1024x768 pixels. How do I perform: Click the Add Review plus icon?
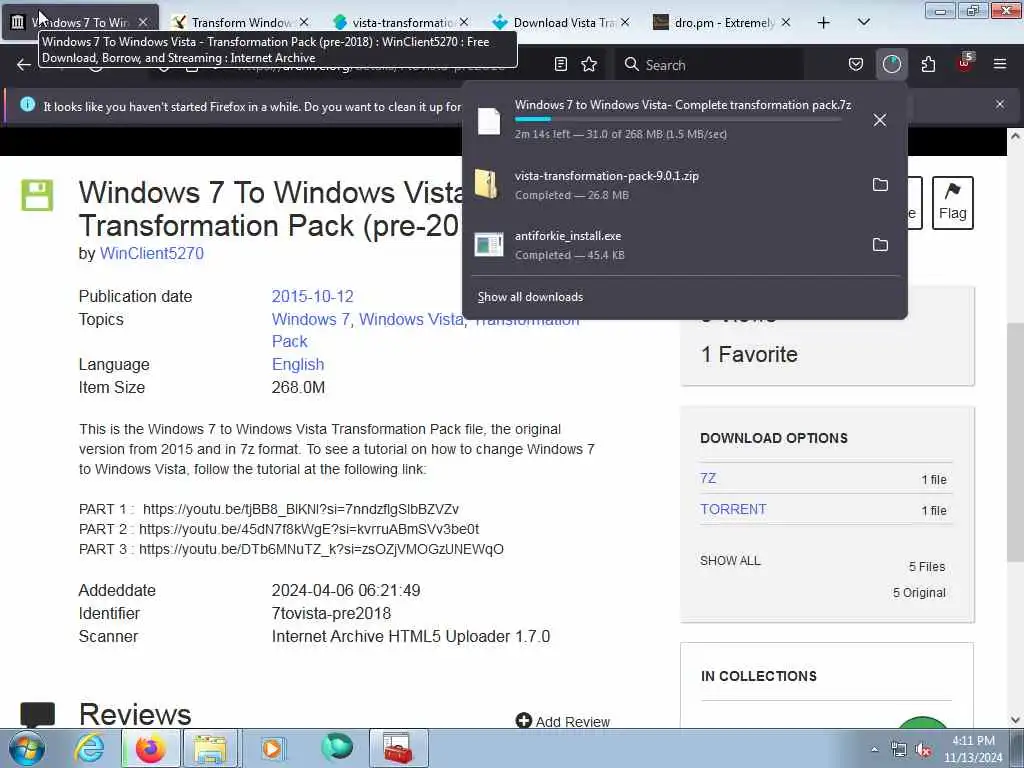click(523, 720)
